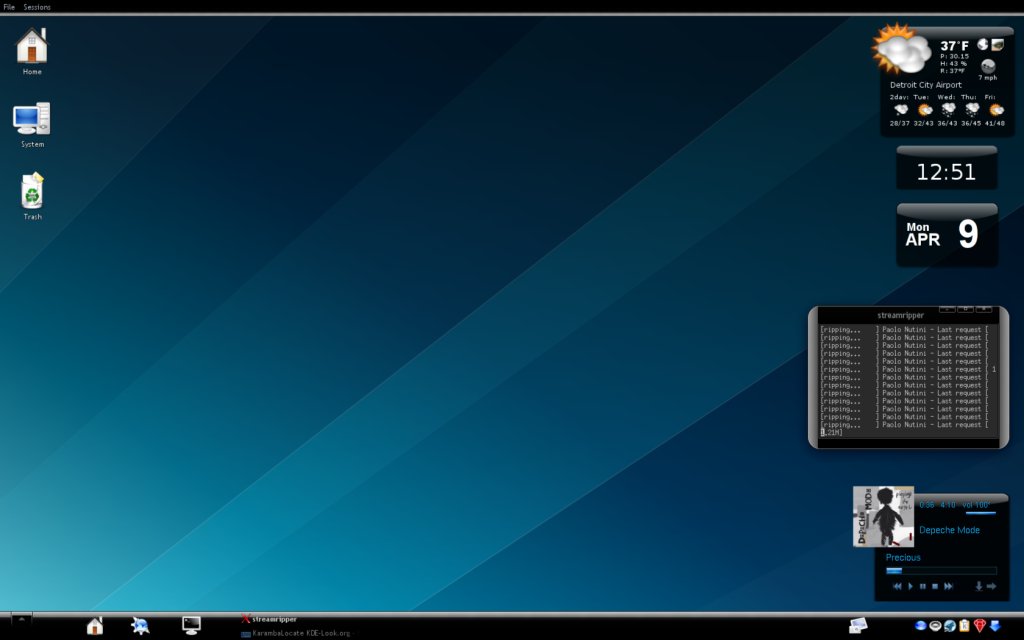Open the File menu
The image size is (1024, 640).
pyautogui.click(x=9, y=7)
